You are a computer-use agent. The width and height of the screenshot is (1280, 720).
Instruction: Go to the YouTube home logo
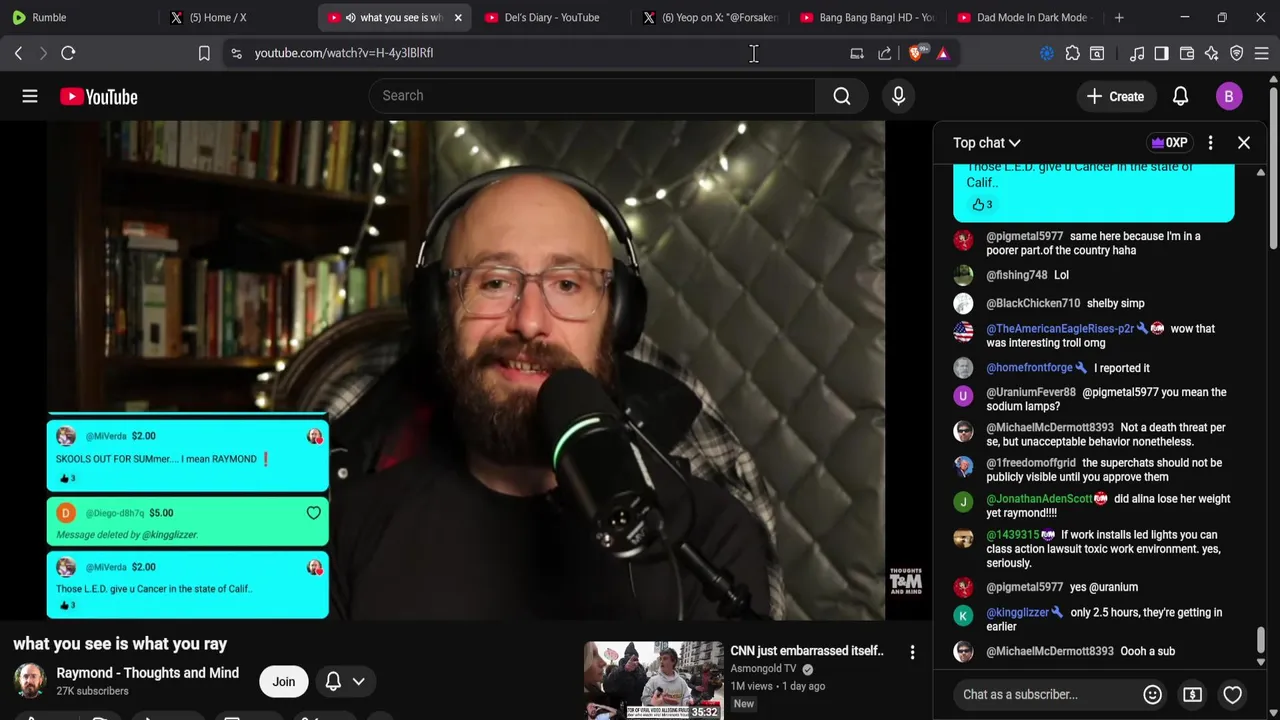98,96
